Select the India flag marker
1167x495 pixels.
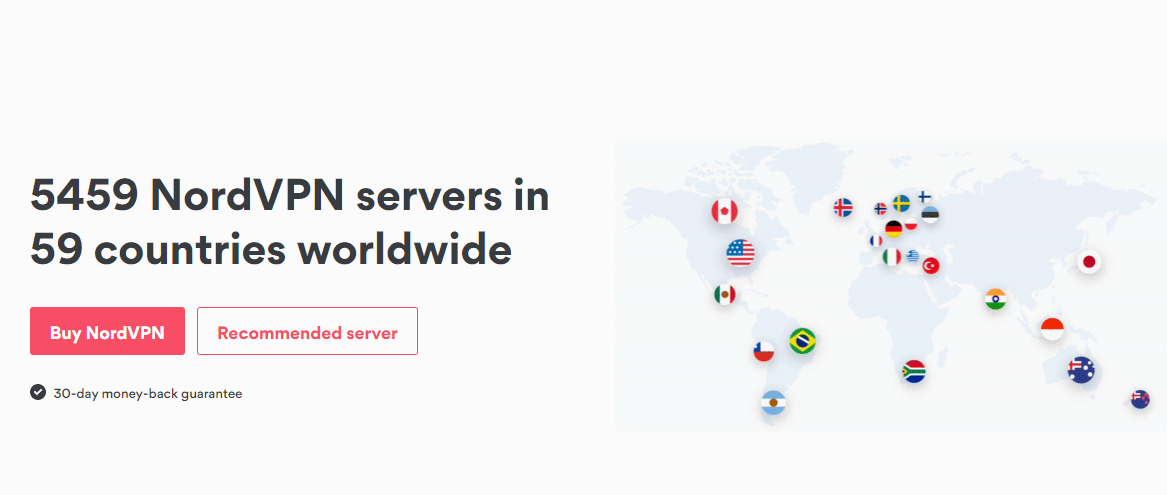coord(995,299)
